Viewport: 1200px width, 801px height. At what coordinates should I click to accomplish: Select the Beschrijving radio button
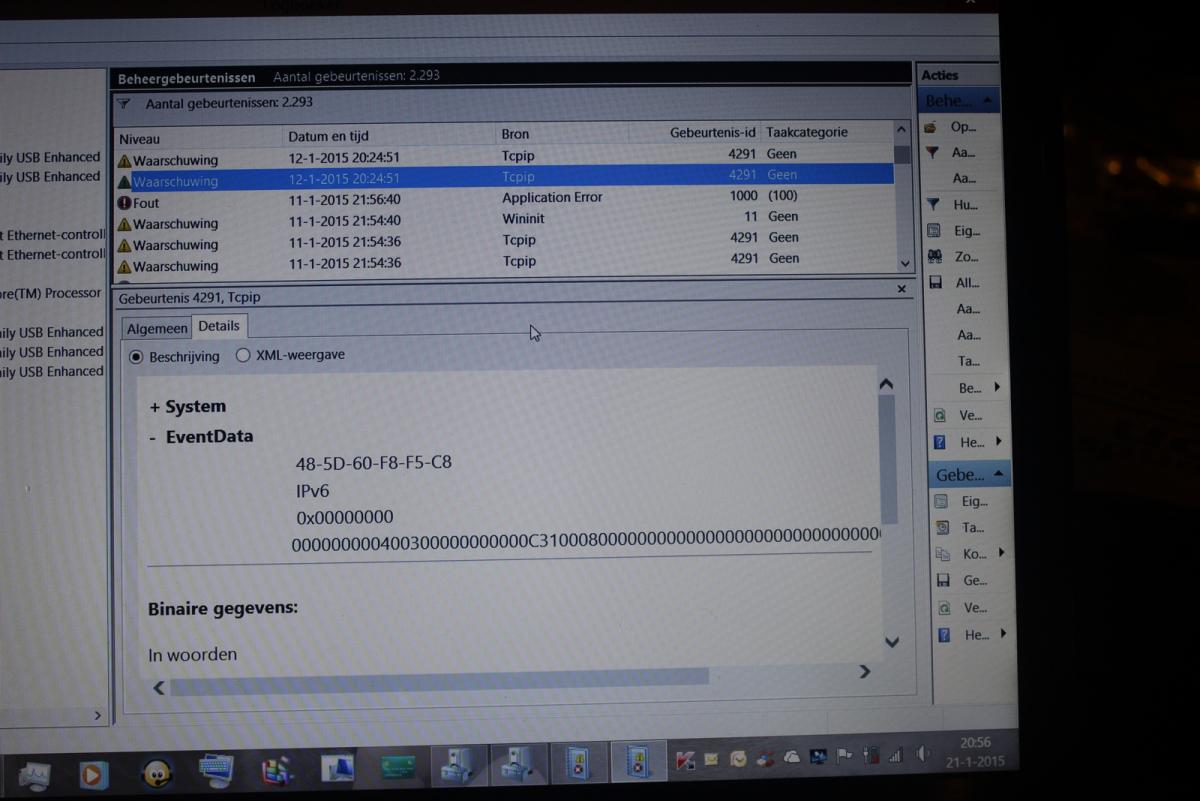pos(137,357)
